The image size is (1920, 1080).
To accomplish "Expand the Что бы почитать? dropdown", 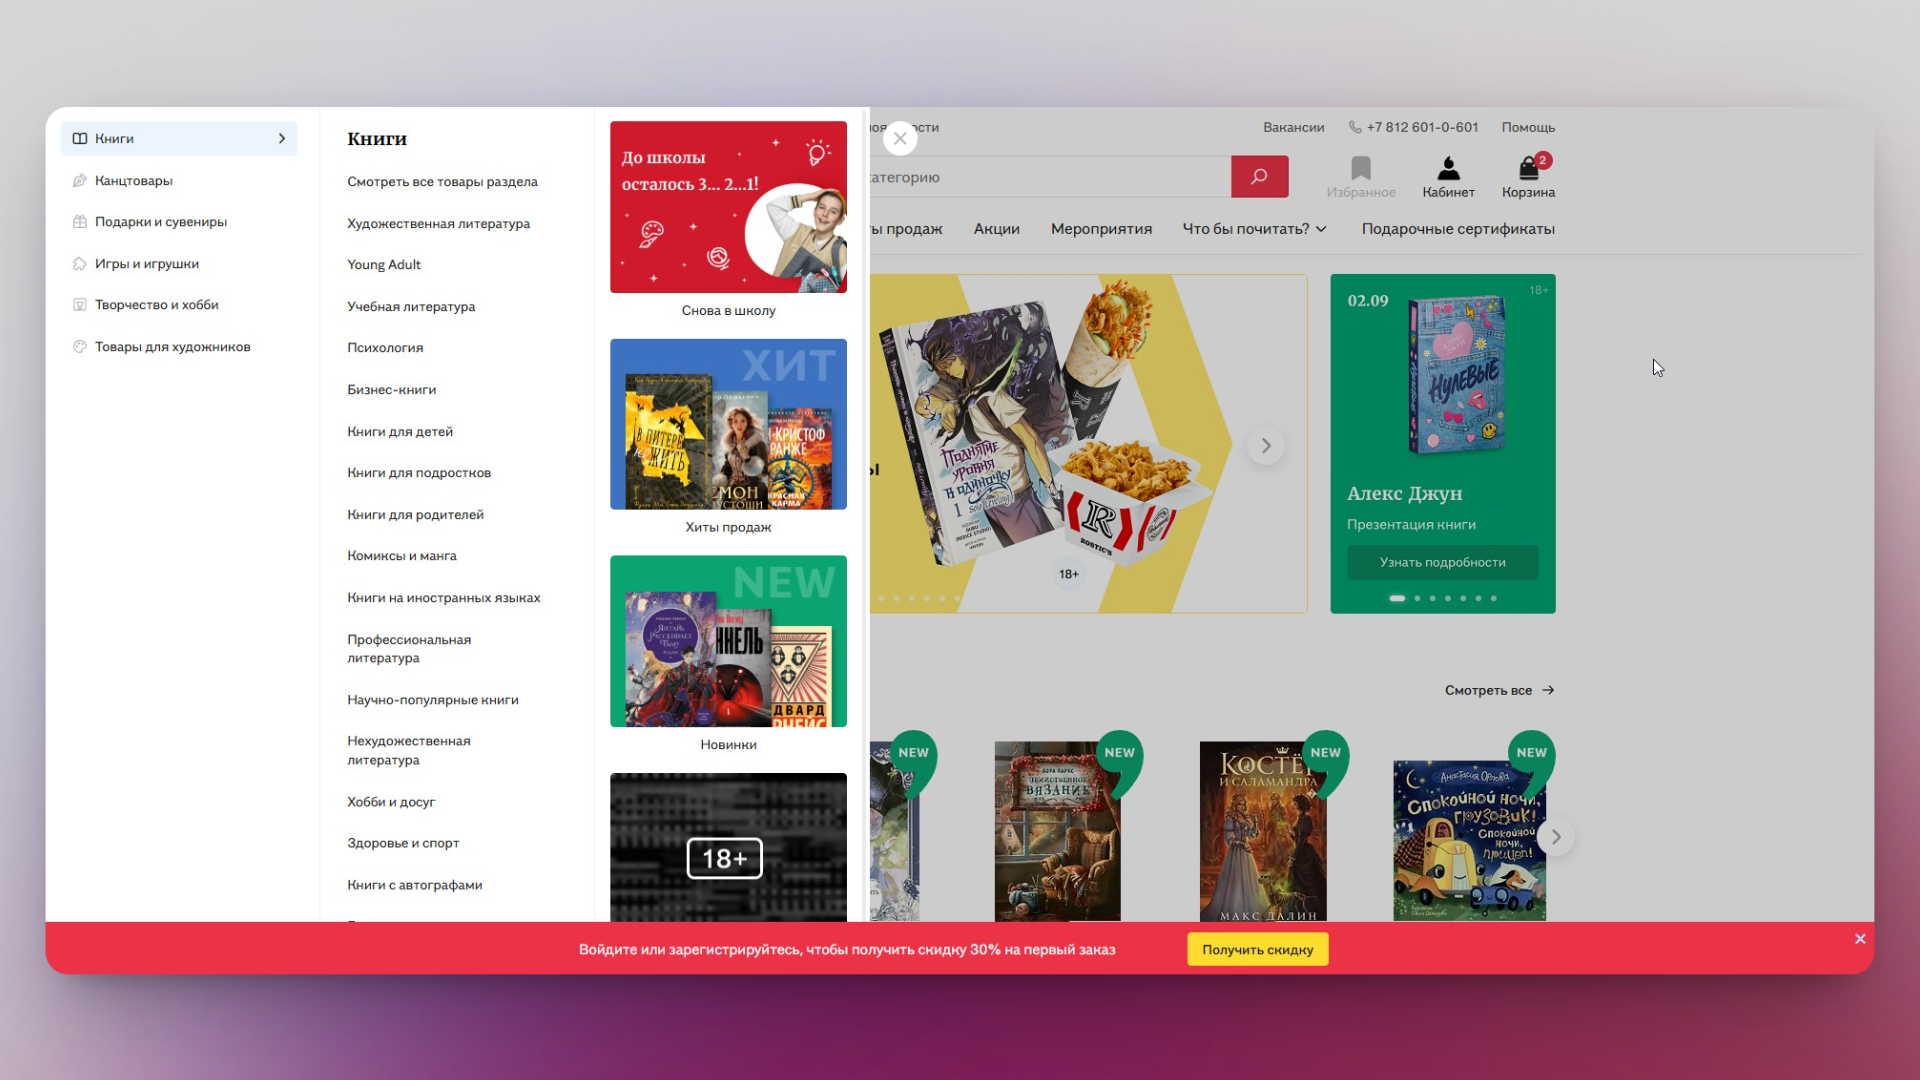I will (x=1254, y=229).
